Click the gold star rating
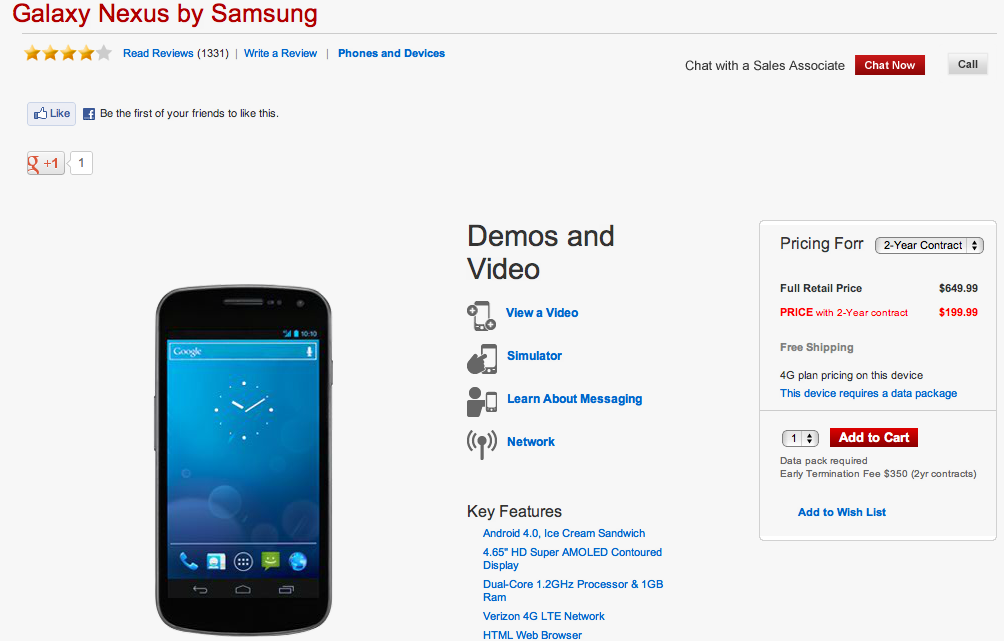Viewport: 1004px width, 641px height. pyautogui.click(x=68, y=54)
